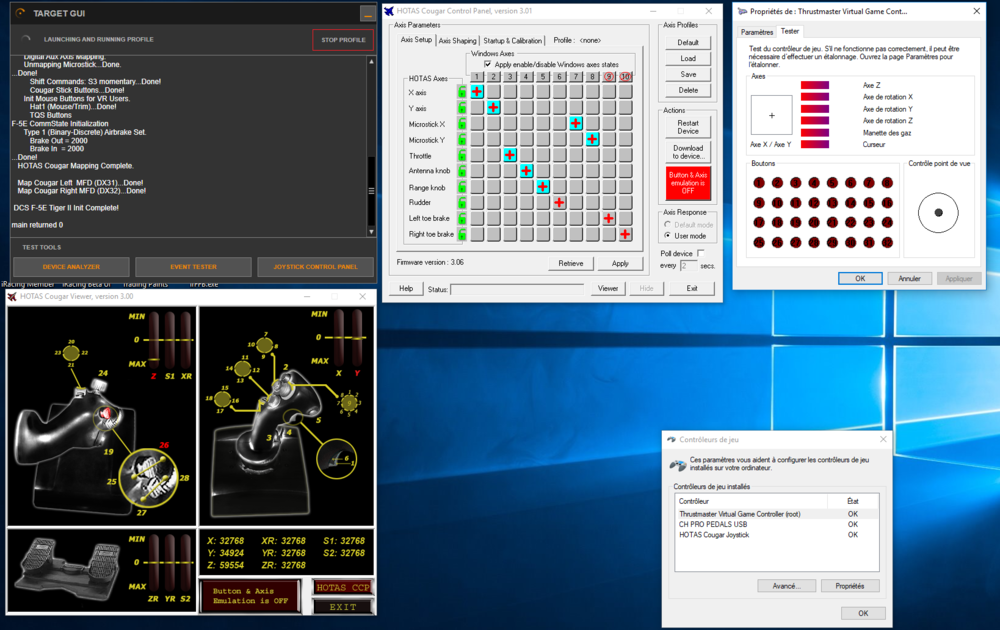Click the poll interval seconds field

[688, 265]
